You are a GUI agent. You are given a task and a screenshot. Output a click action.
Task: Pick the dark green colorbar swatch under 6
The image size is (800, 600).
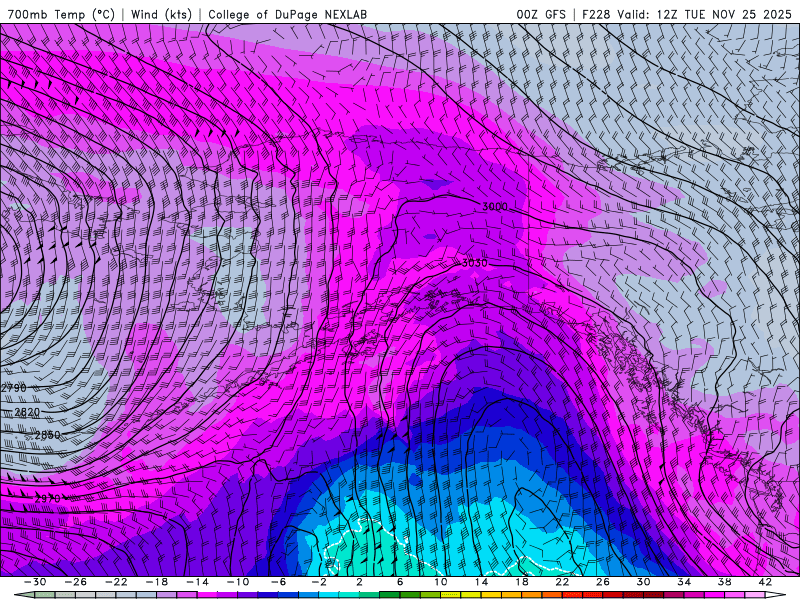390,595
